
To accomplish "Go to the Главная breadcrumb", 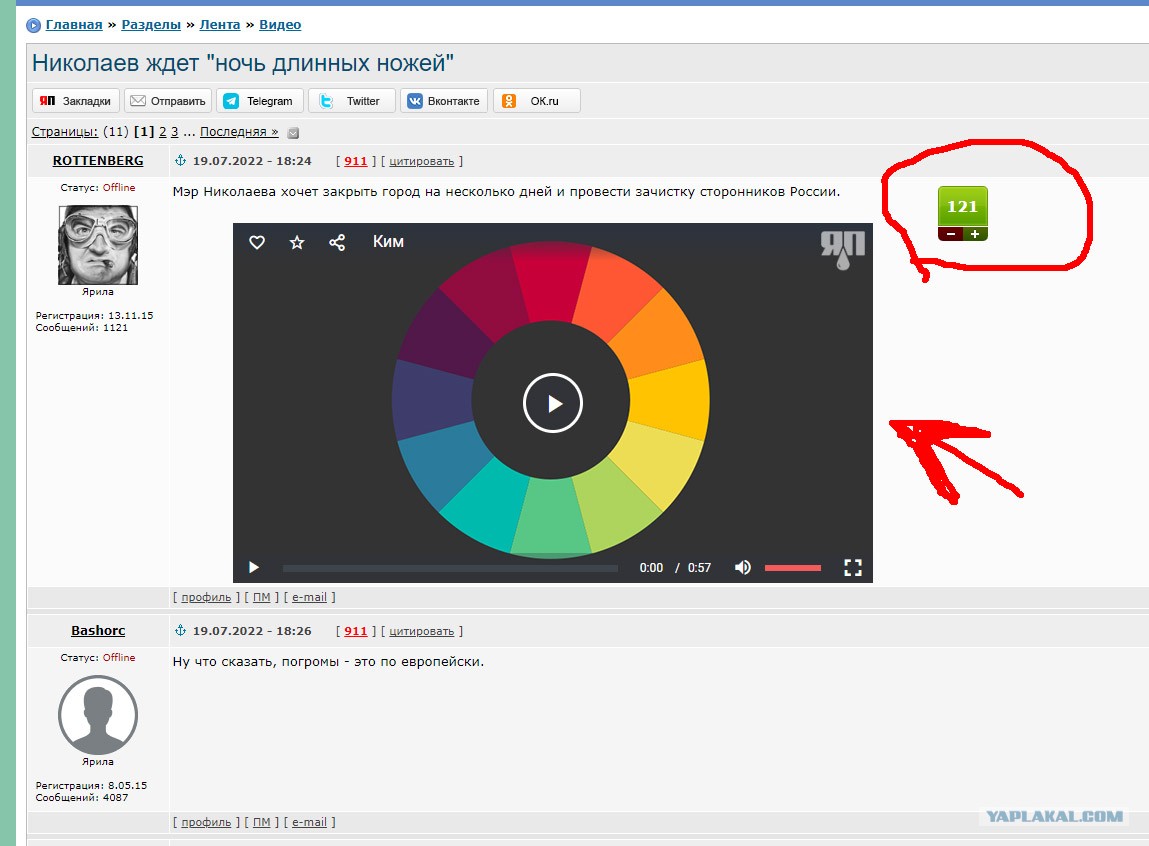I will 74,25.
